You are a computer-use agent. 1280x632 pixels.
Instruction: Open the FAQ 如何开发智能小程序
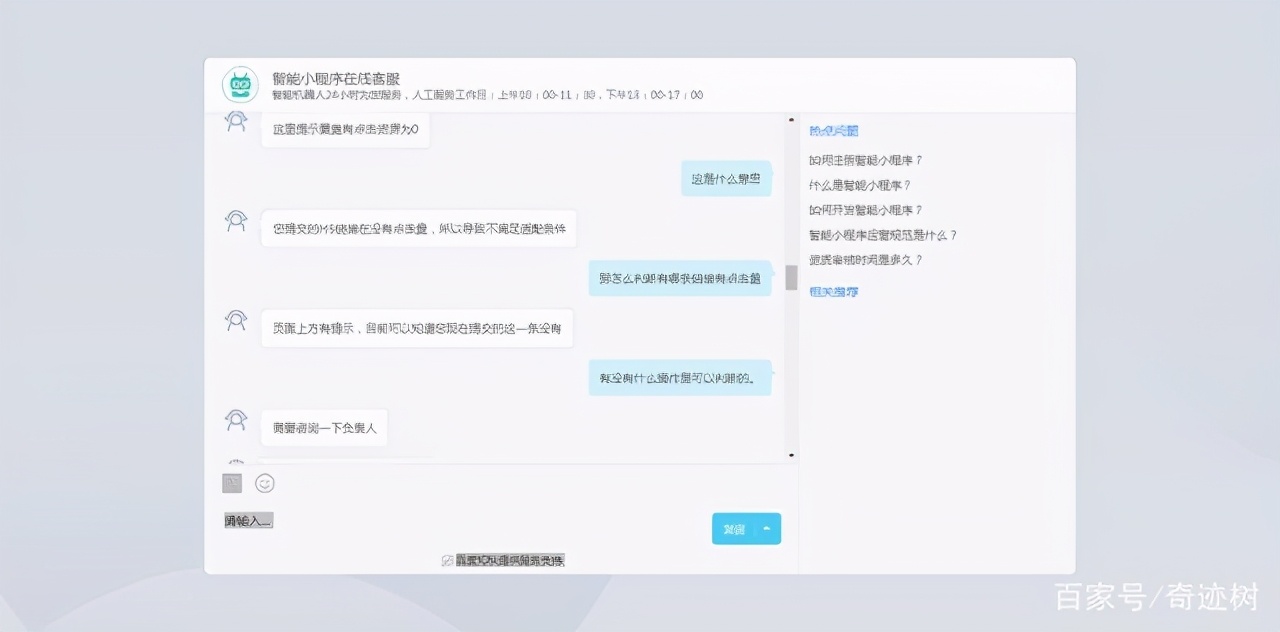[x=866, y=209]
